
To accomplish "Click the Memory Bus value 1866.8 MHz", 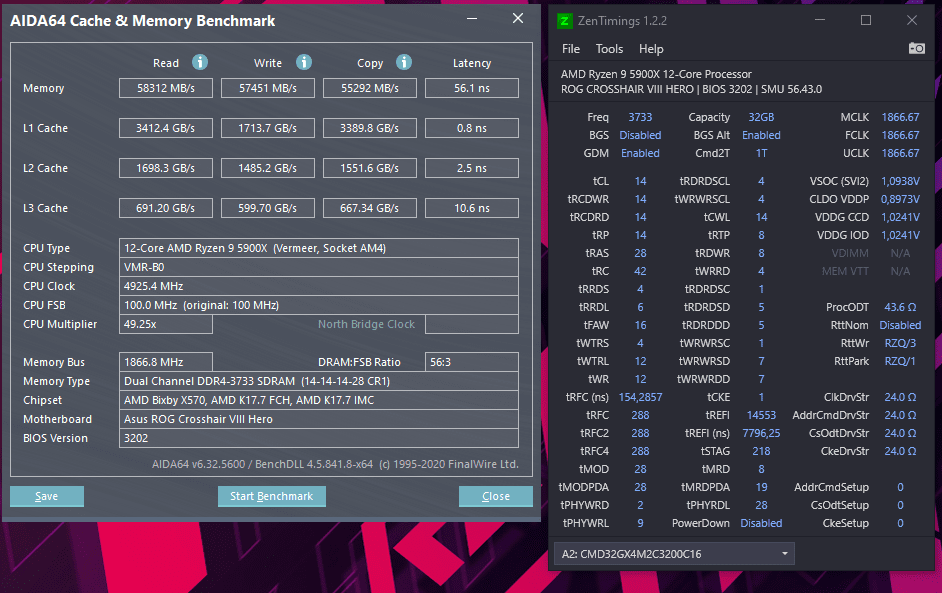I will 166,362.
